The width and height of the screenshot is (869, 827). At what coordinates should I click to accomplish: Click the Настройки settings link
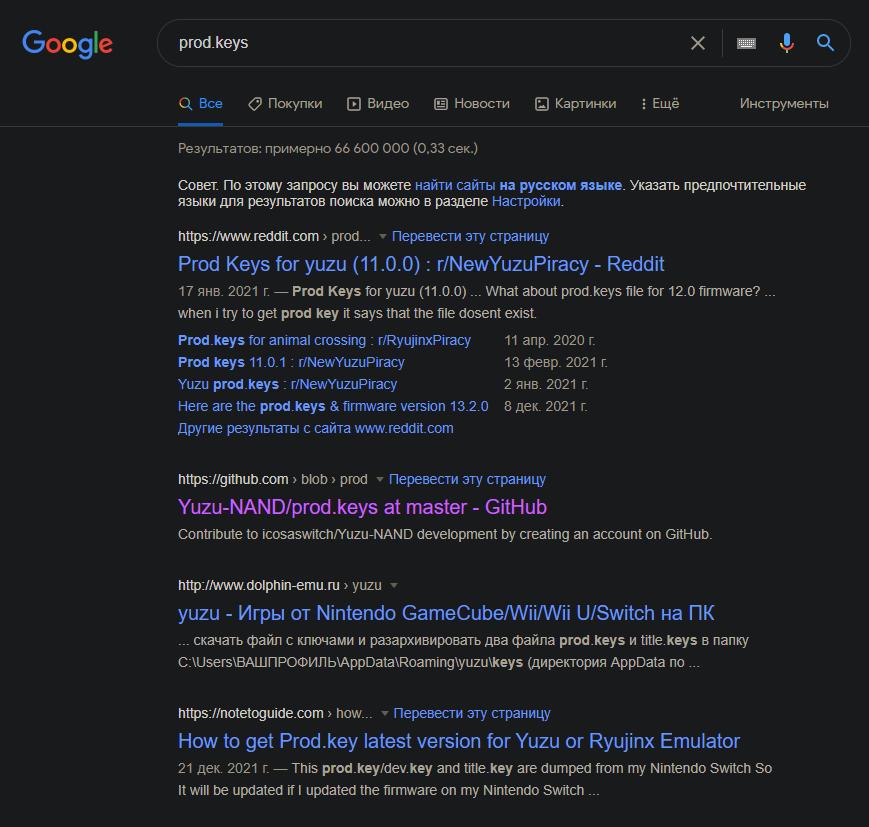526,201
